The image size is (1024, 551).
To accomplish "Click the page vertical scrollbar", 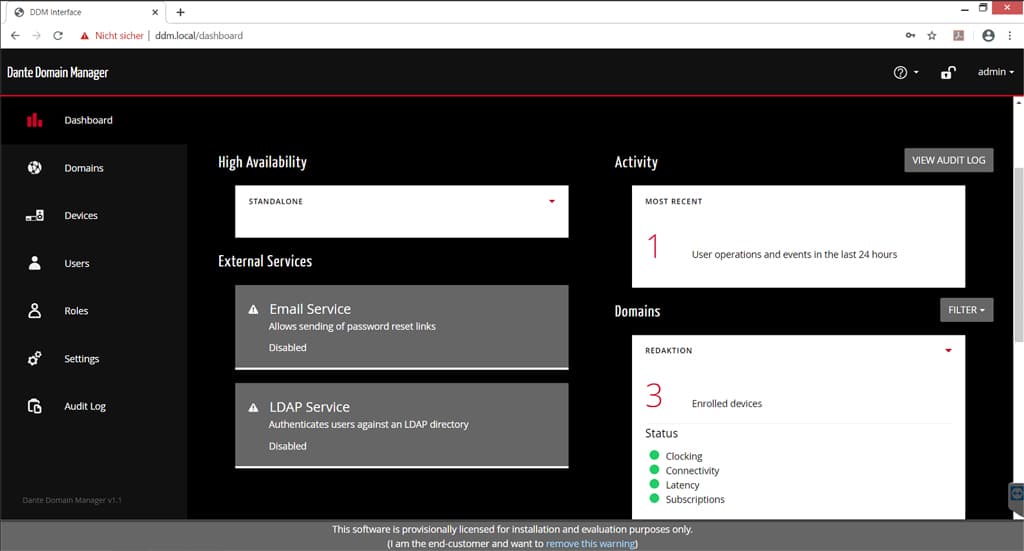I will pos(1018,255).
